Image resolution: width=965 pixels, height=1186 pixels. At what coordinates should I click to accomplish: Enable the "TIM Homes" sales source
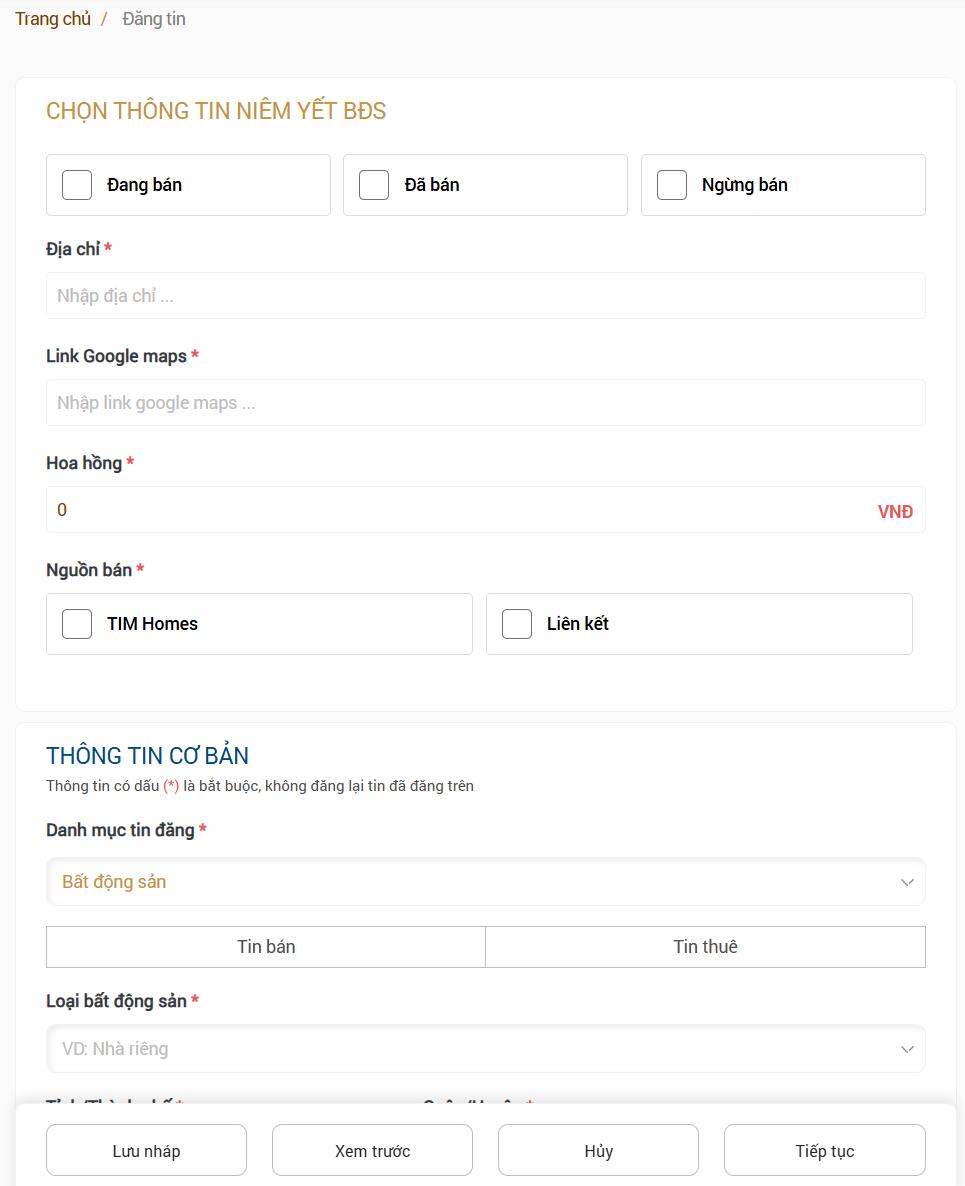tap(77, 623)
